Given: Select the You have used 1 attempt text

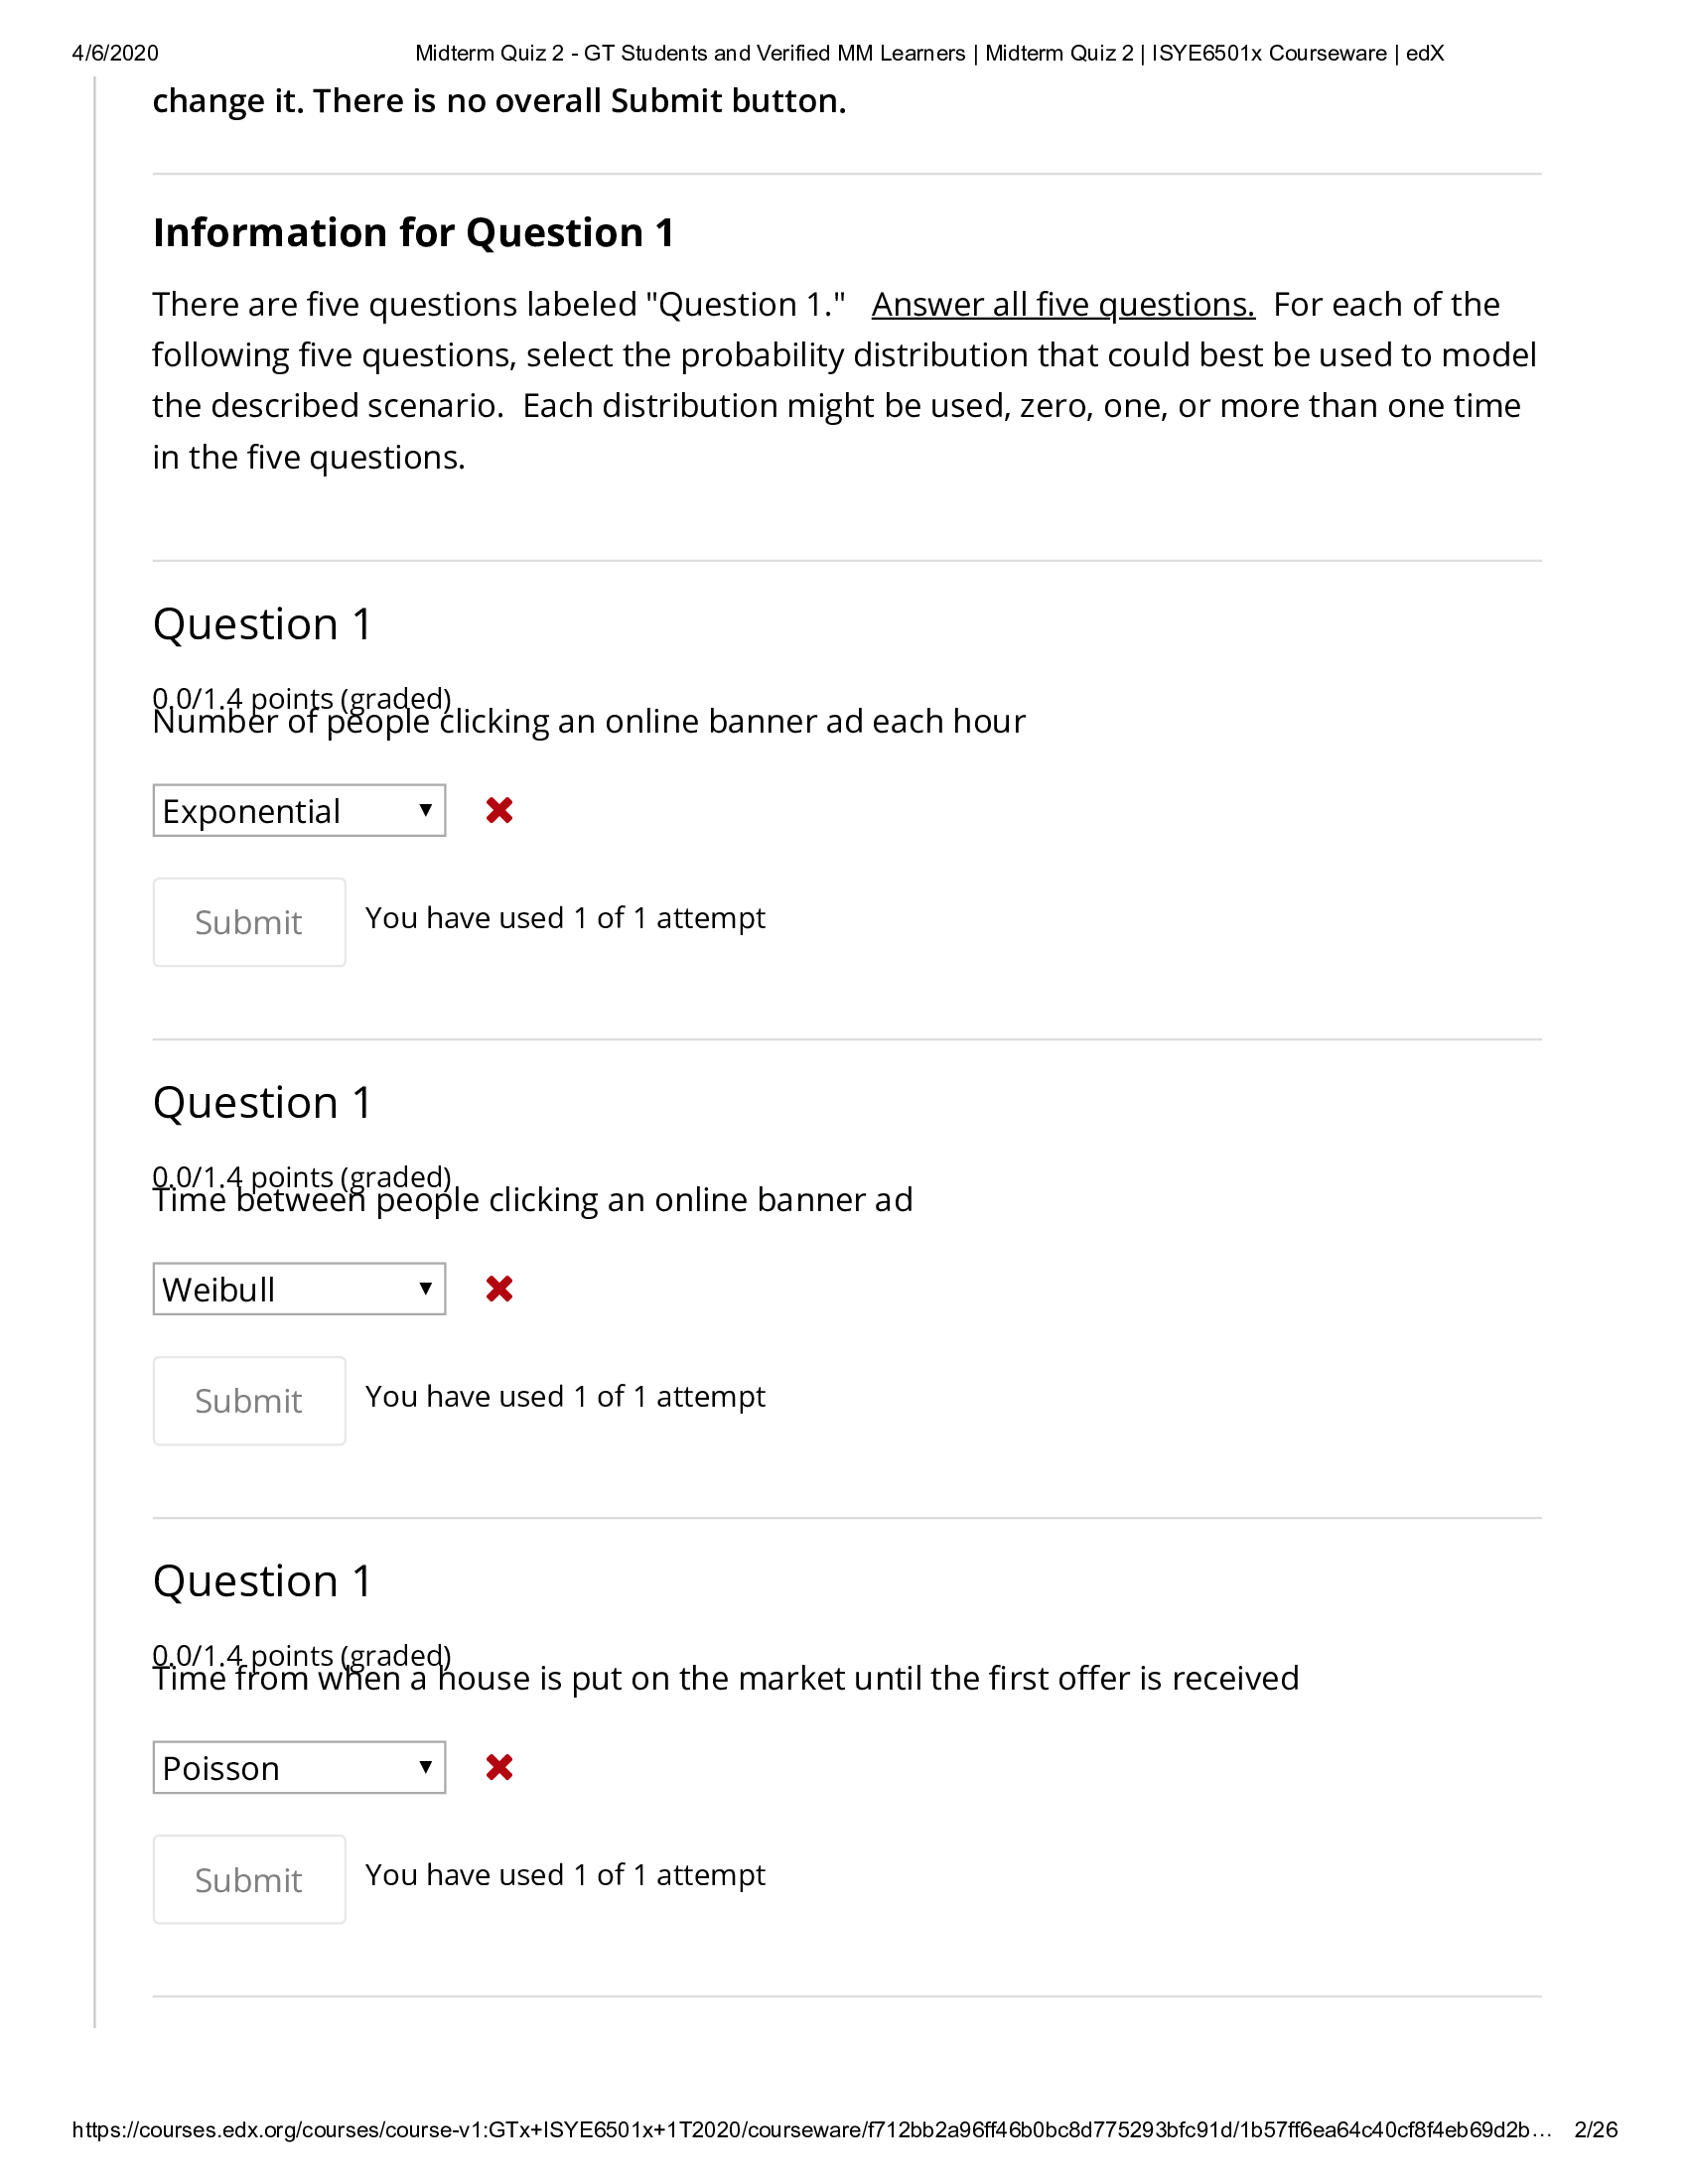Looking at the screenshot, I should click(x=565, y=917).
